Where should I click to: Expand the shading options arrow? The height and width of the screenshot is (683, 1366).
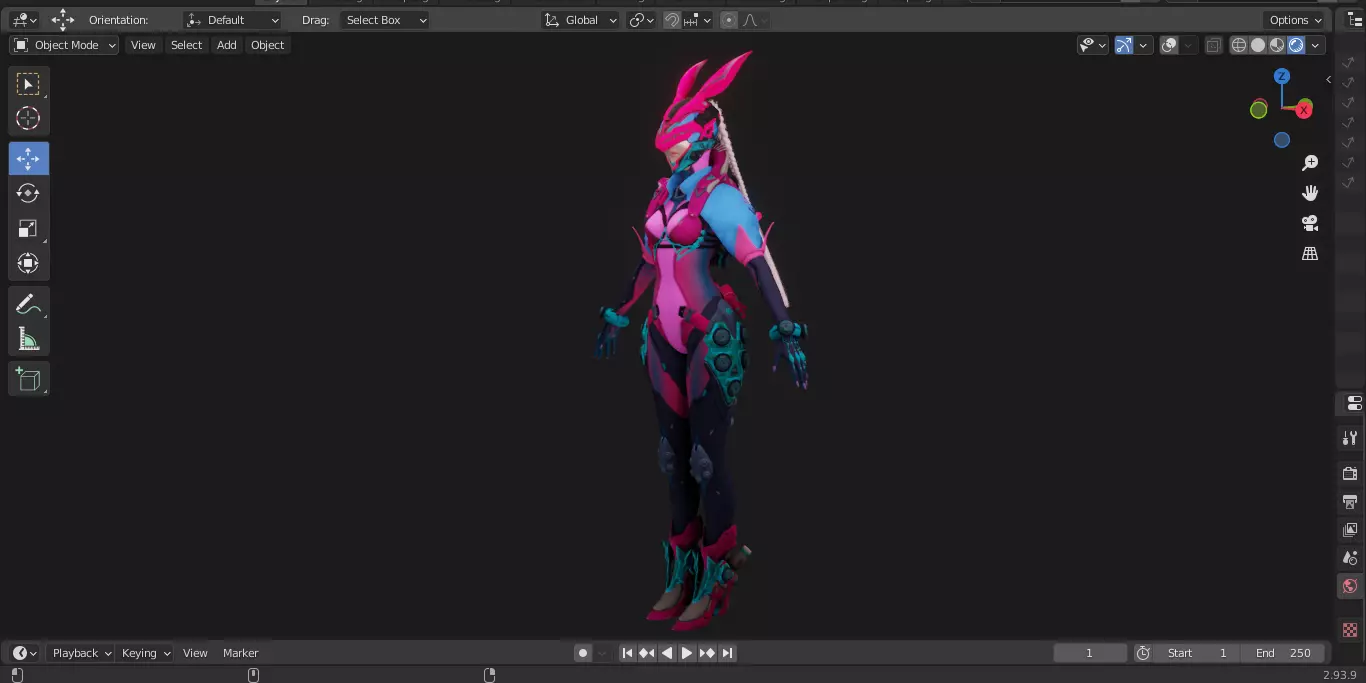pyautogui.click(x=1316, y=45)
